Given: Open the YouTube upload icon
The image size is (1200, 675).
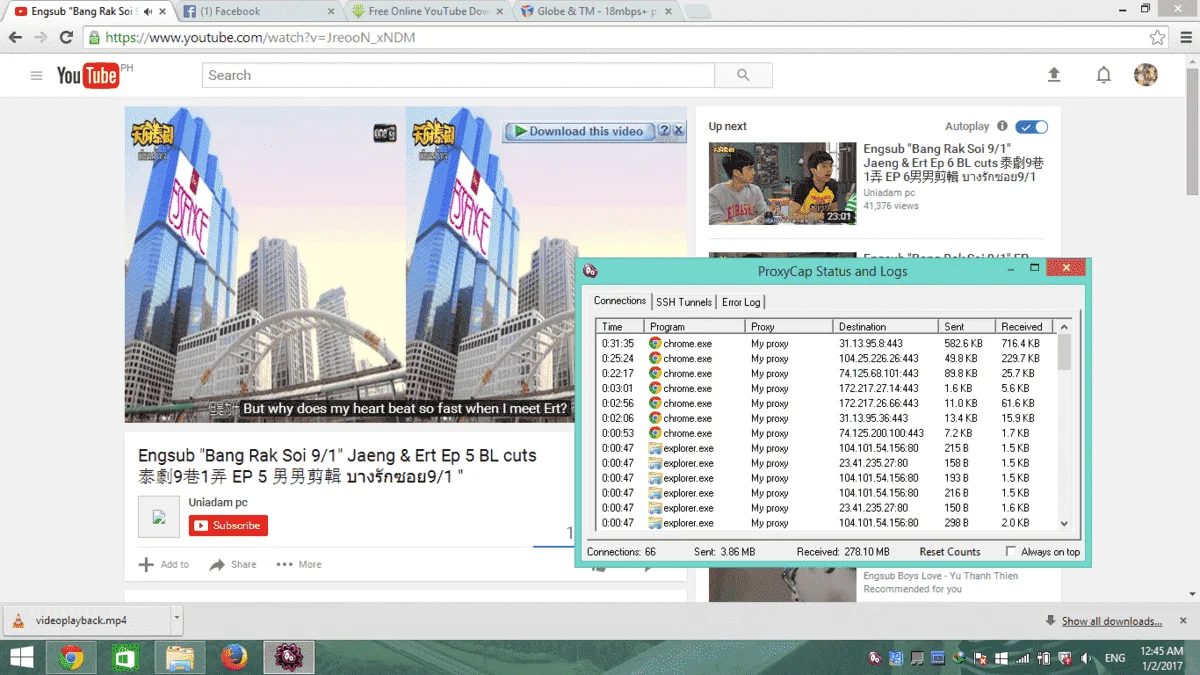Looking at the screenshot, I should click(1054, 75).
